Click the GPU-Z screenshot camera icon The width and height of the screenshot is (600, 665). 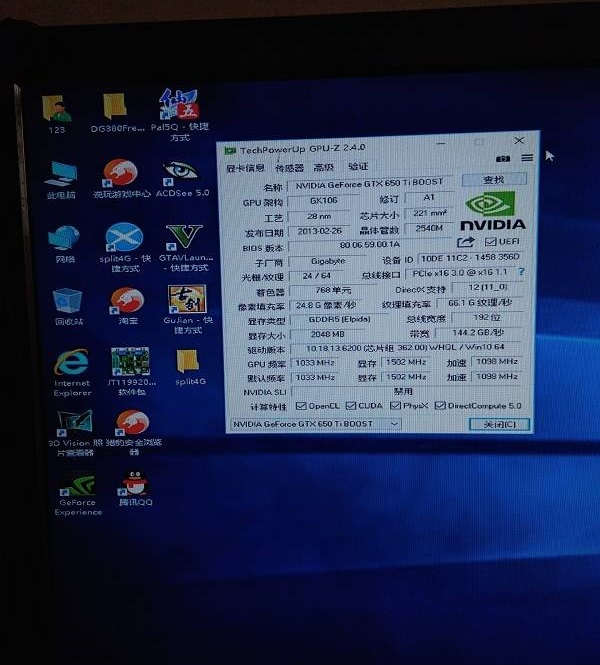coord(503,159)
